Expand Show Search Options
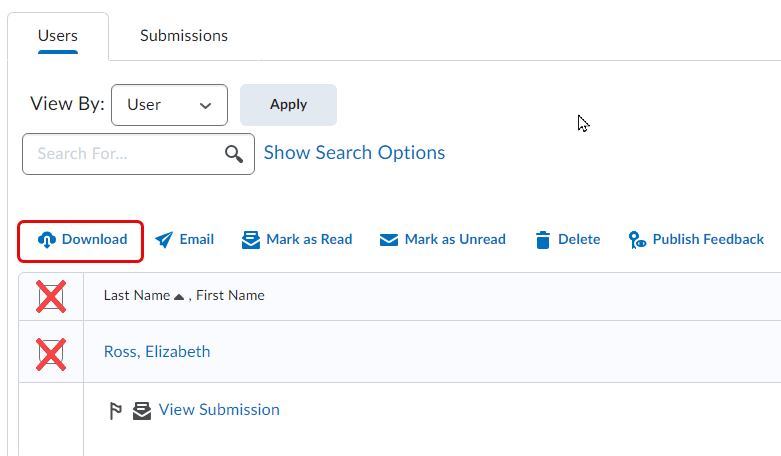Screen dimensions: 781x456 pyautogui.click(x=354, y=153)
